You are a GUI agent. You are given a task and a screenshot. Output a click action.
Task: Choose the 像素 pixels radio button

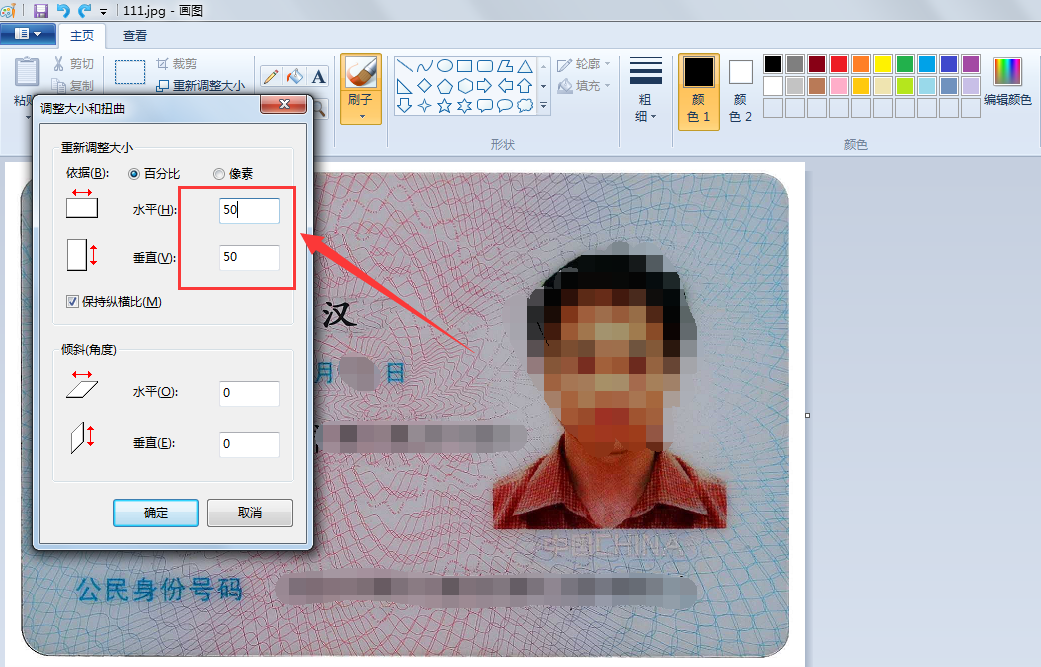(219, 174)
